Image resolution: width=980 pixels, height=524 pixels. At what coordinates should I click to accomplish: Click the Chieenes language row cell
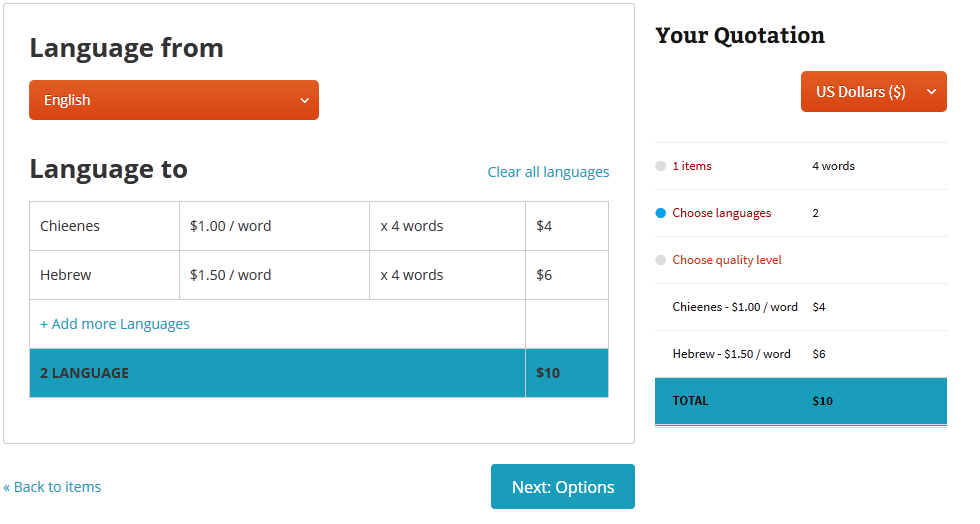click(x=104, y=226)
